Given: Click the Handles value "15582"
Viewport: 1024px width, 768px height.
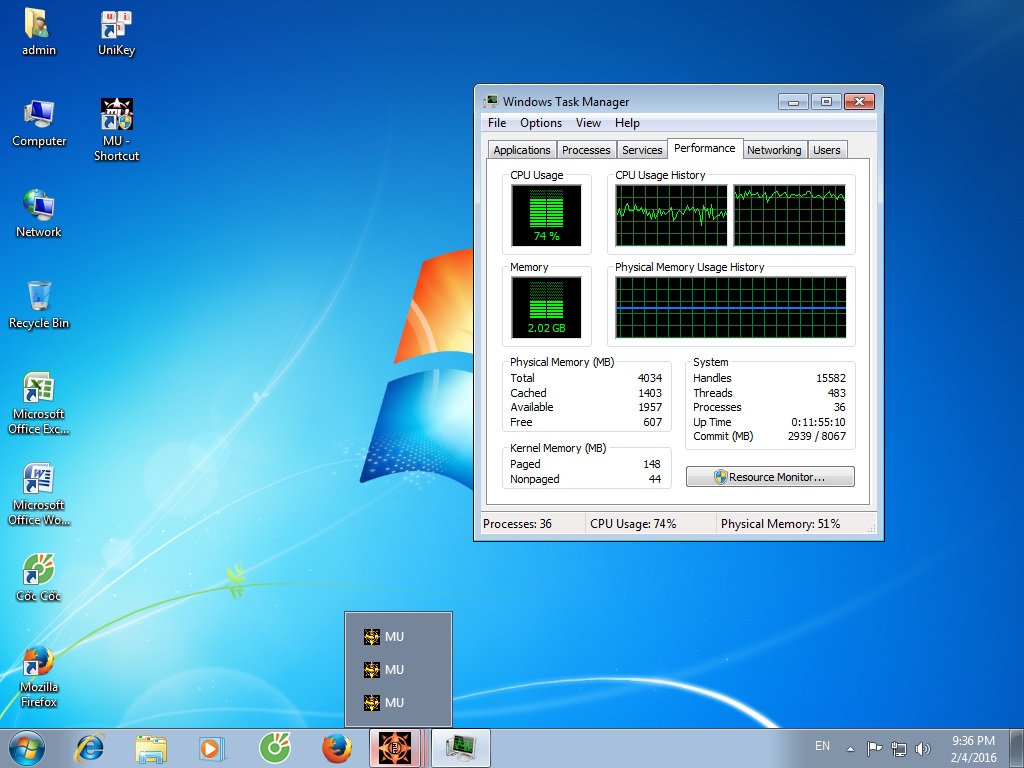Looking at the screenshot, I should point(831,378).
